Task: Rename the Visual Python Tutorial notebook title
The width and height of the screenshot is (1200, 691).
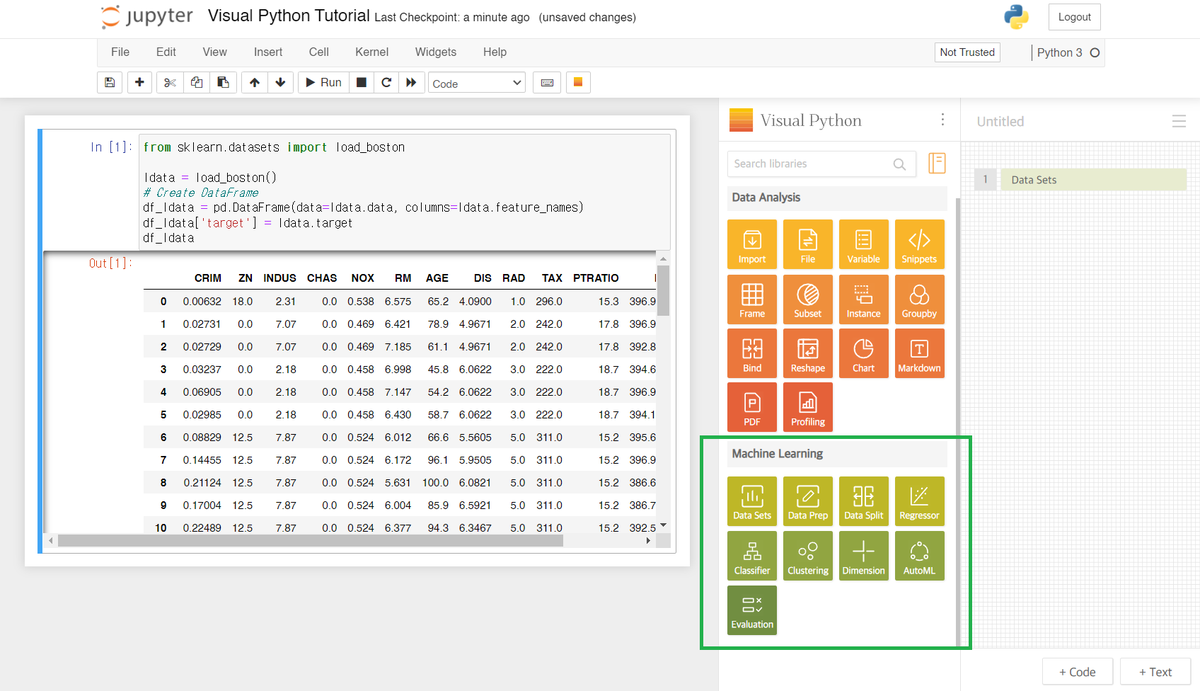Action: pyautogui.click(x=288, y=16)
